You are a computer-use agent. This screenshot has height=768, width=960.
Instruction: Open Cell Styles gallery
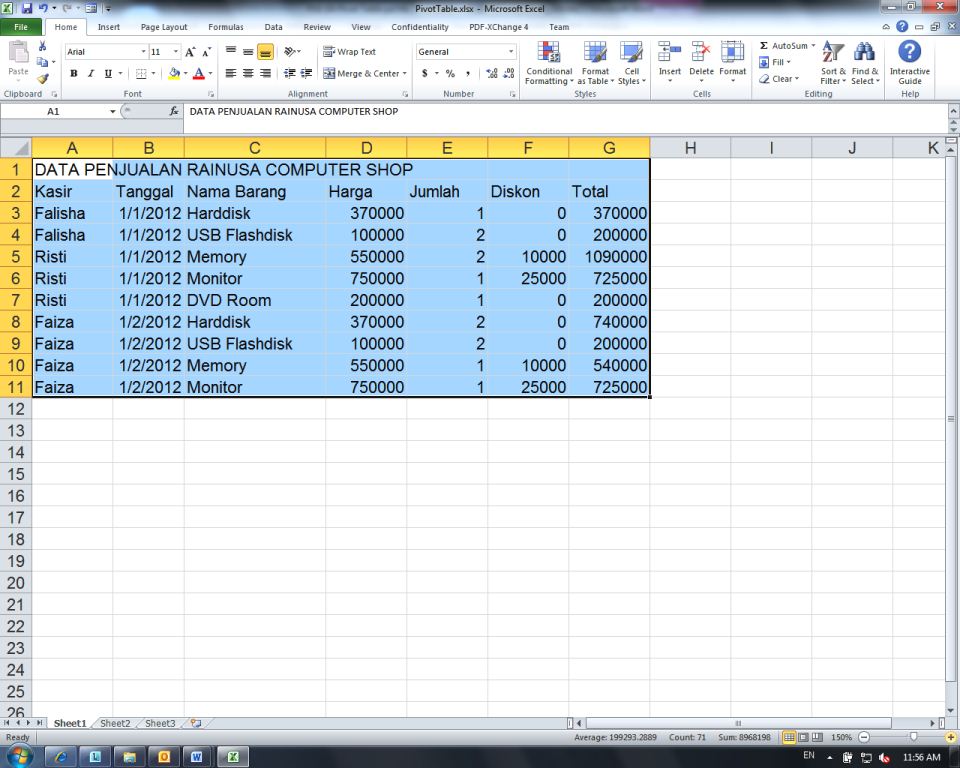coord(631,62)
